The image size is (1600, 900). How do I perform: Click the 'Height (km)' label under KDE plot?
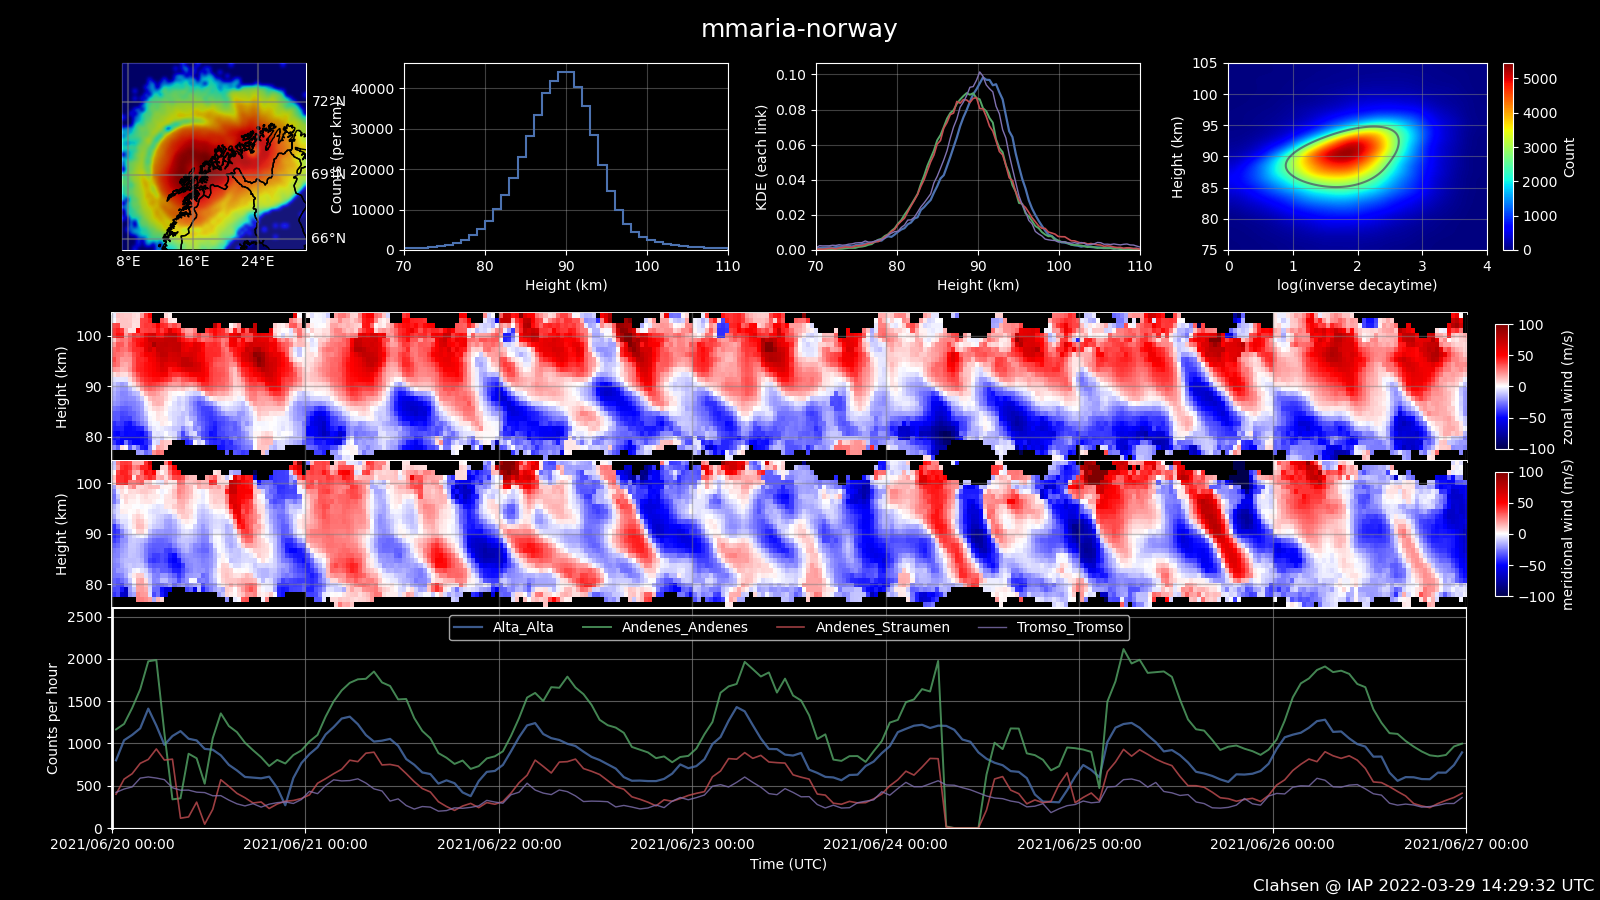click(x=978, y=285)
